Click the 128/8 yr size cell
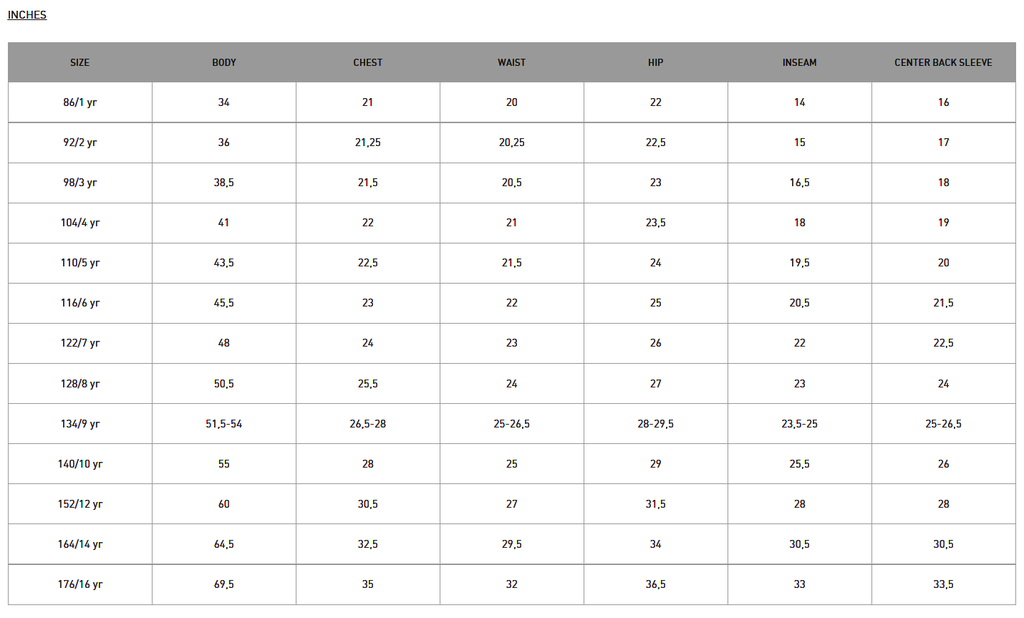Screen dimensions: 1024x618 (x=80, y=384)
